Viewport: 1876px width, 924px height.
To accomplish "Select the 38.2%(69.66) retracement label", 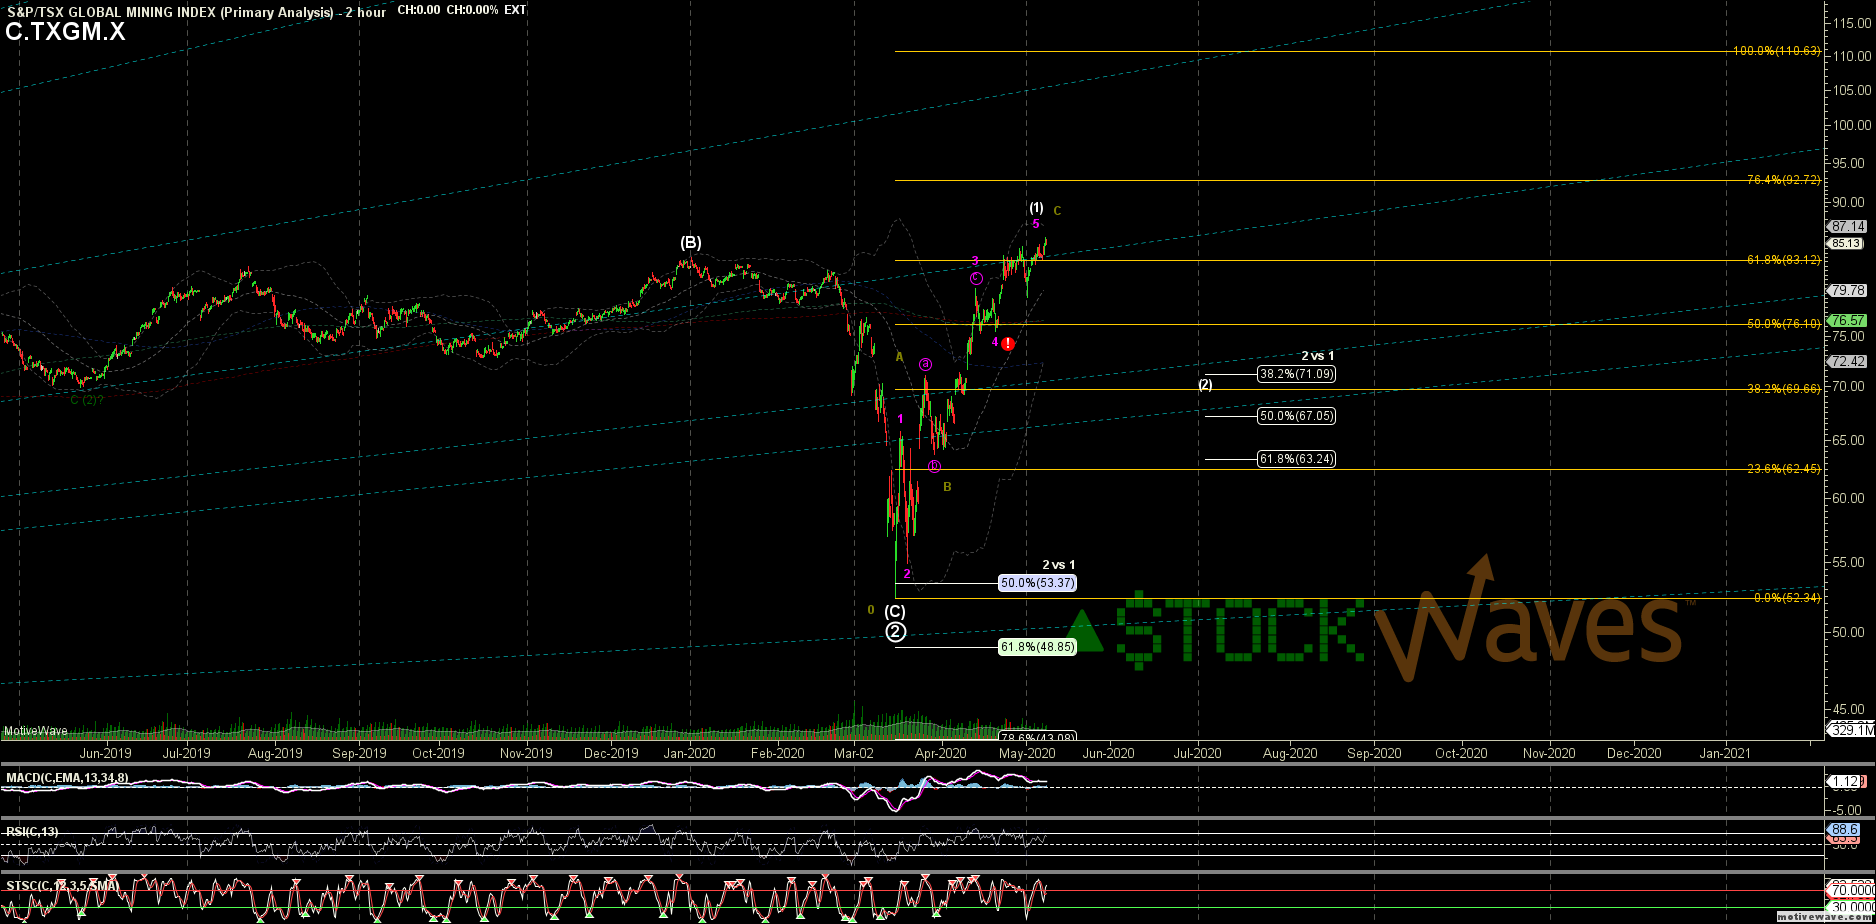I will (1783, 389).
